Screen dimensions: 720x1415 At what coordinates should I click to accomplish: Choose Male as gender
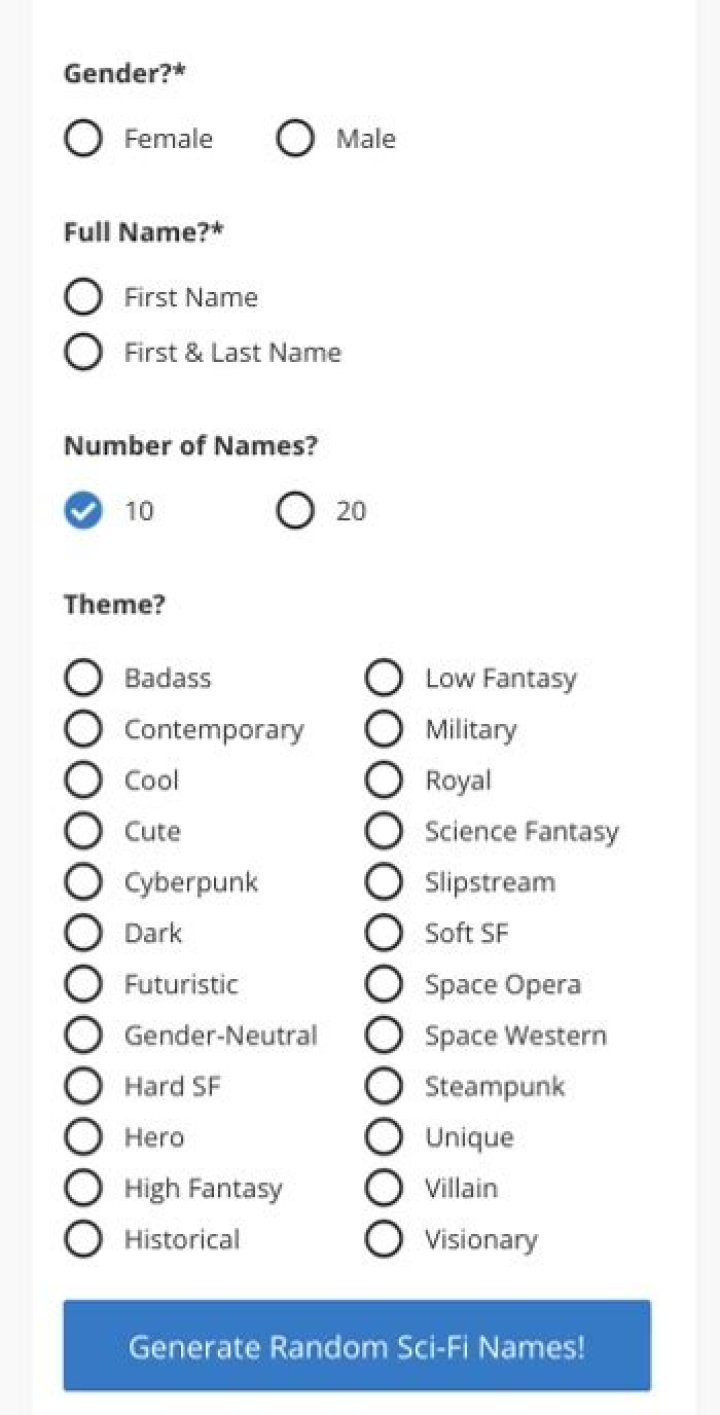pos(295,139)
